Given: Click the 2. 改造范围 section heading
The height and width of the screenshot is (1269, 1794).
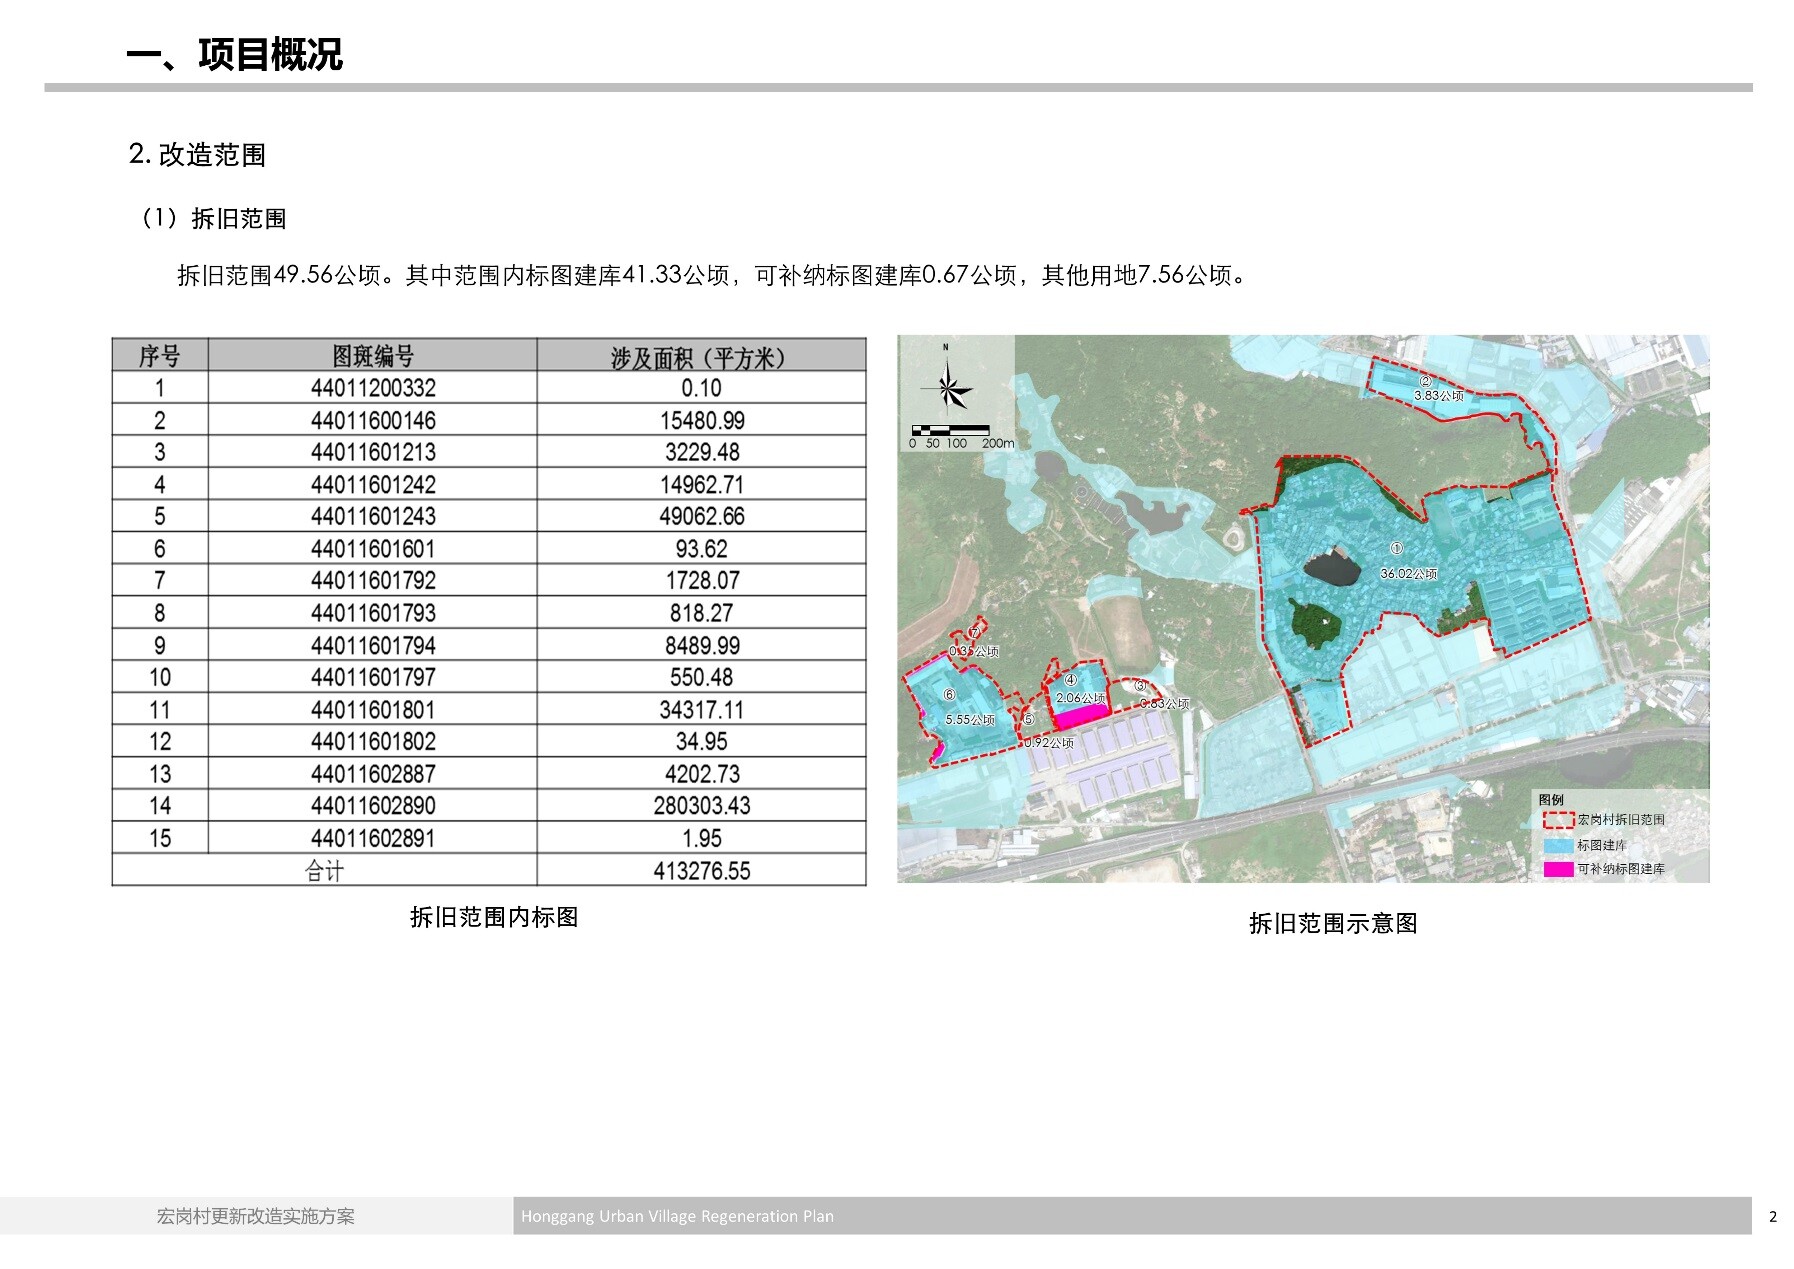Looking at the screenshot, I should click(x=197, y=154).
